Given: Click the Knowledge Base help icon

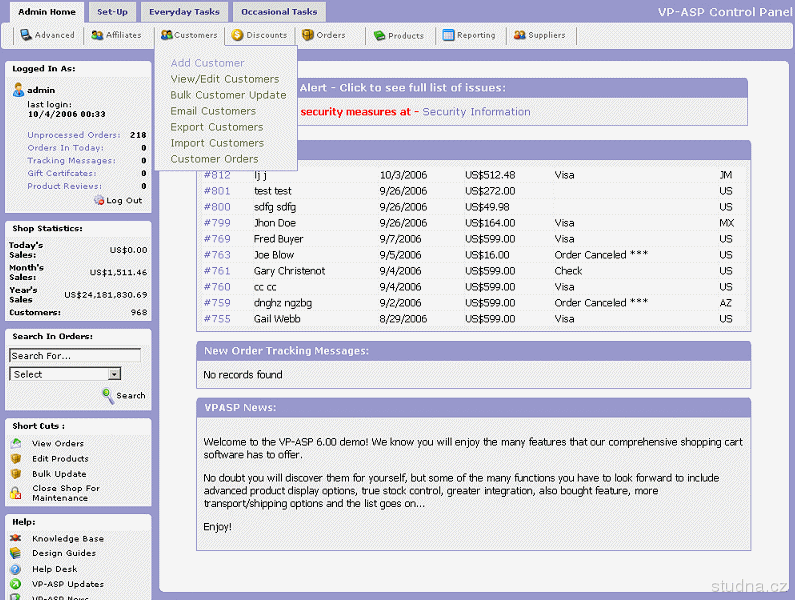Looking at the screenshot, I should point(16,539).
